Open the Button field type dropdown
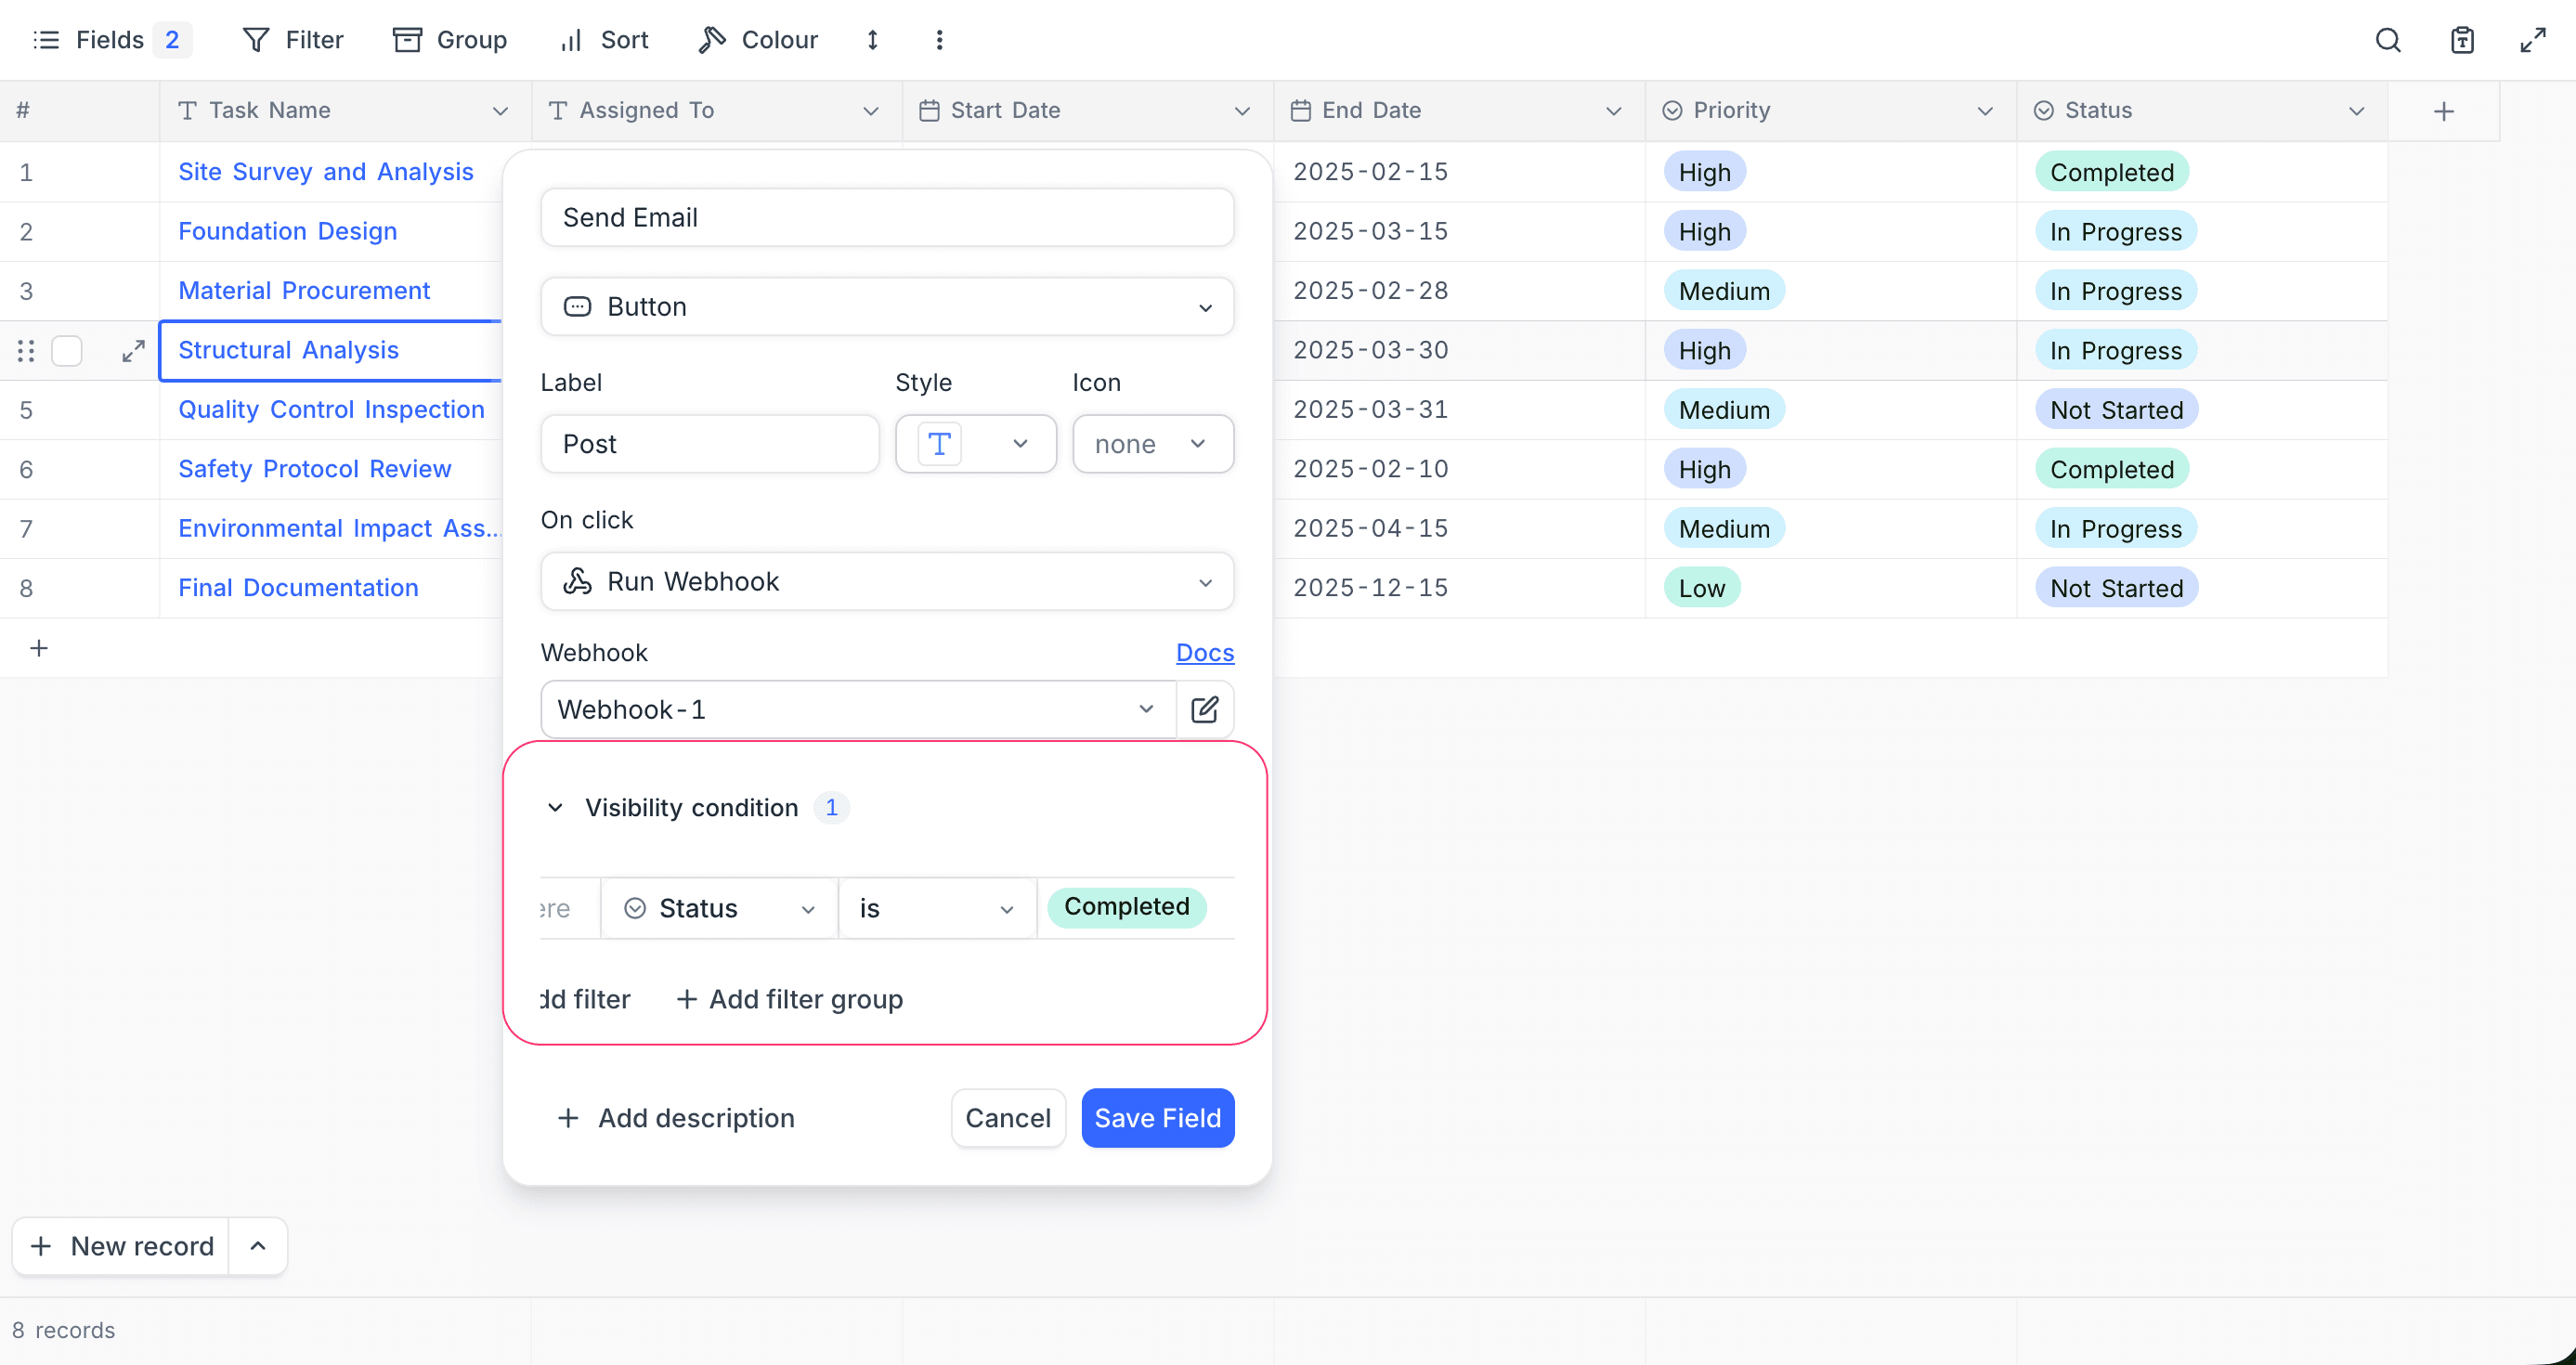The image size is (2576, 1365). 887,307
